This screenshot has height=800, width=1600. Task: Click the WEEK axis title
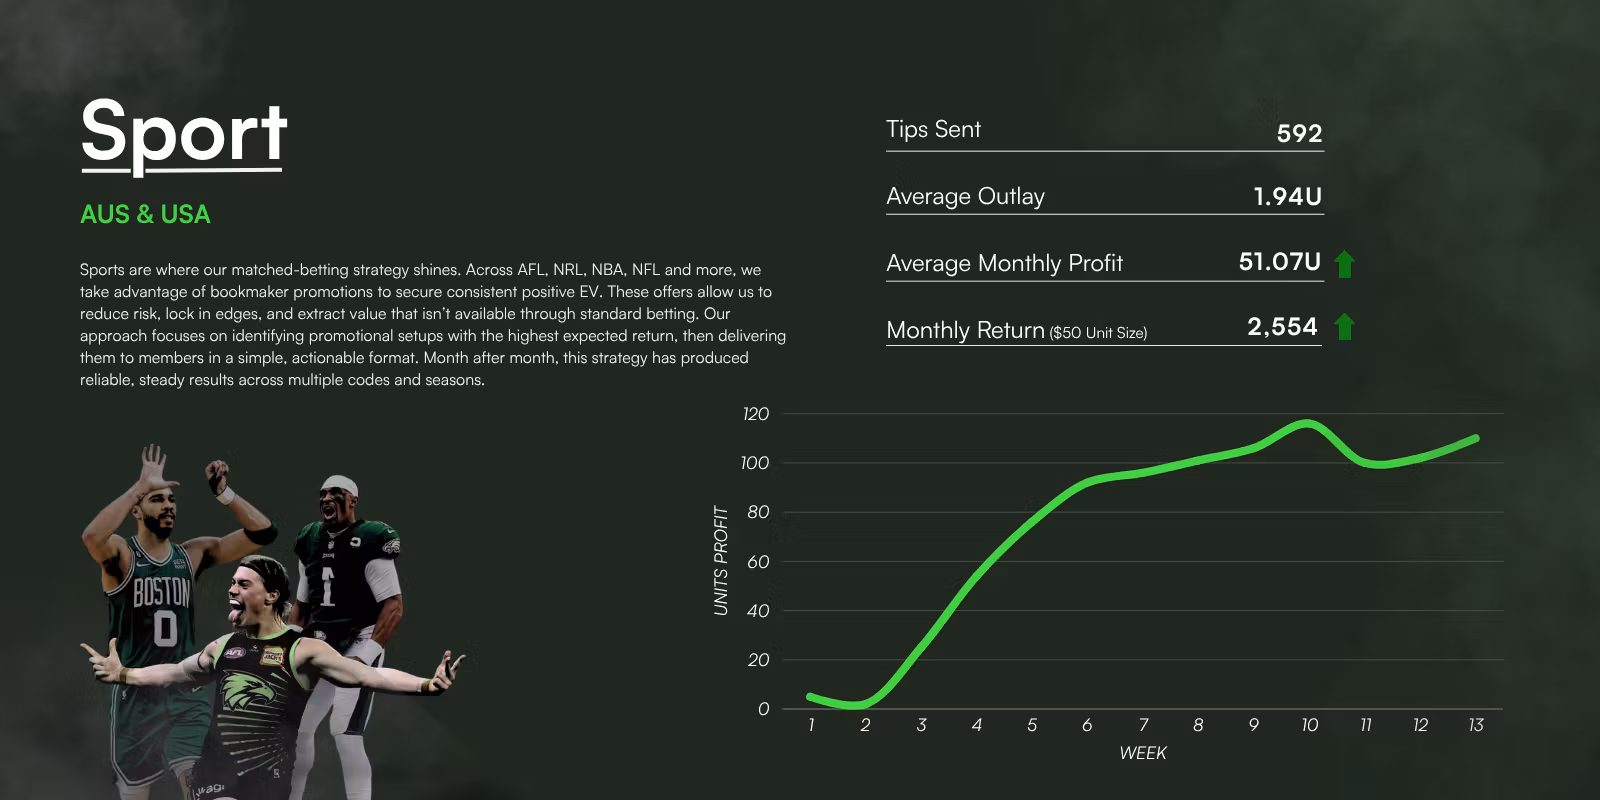[x=1142, y=754]
